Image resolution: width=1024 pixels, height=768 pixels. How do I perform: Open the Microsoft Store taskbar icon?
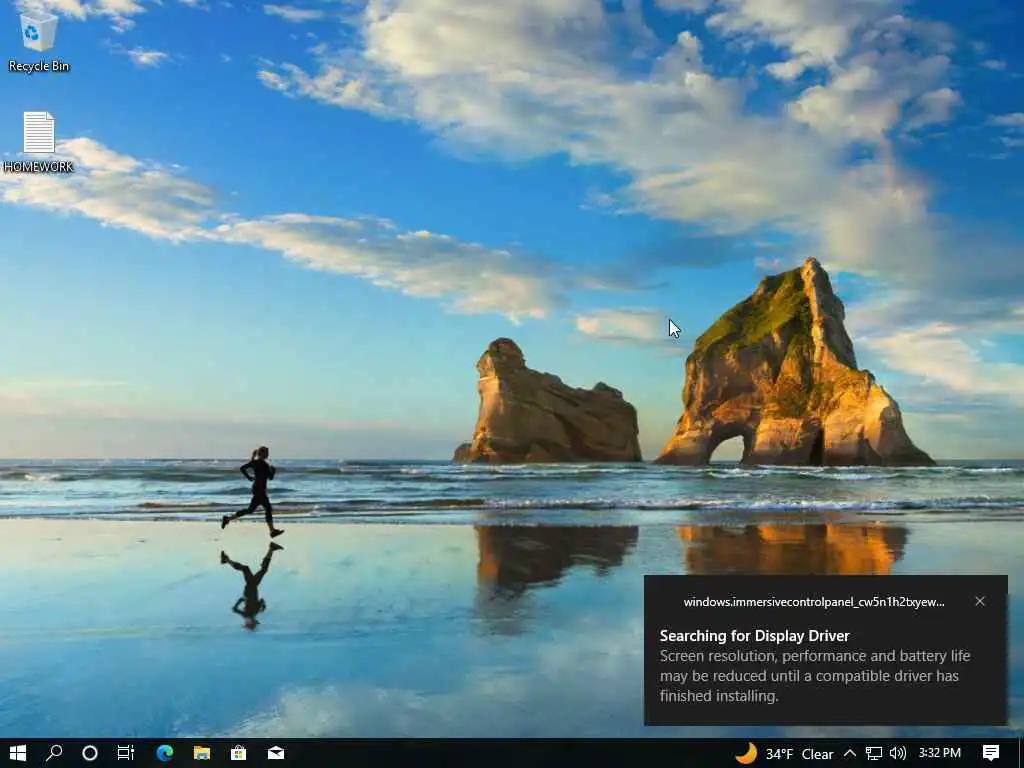[239, 753]
